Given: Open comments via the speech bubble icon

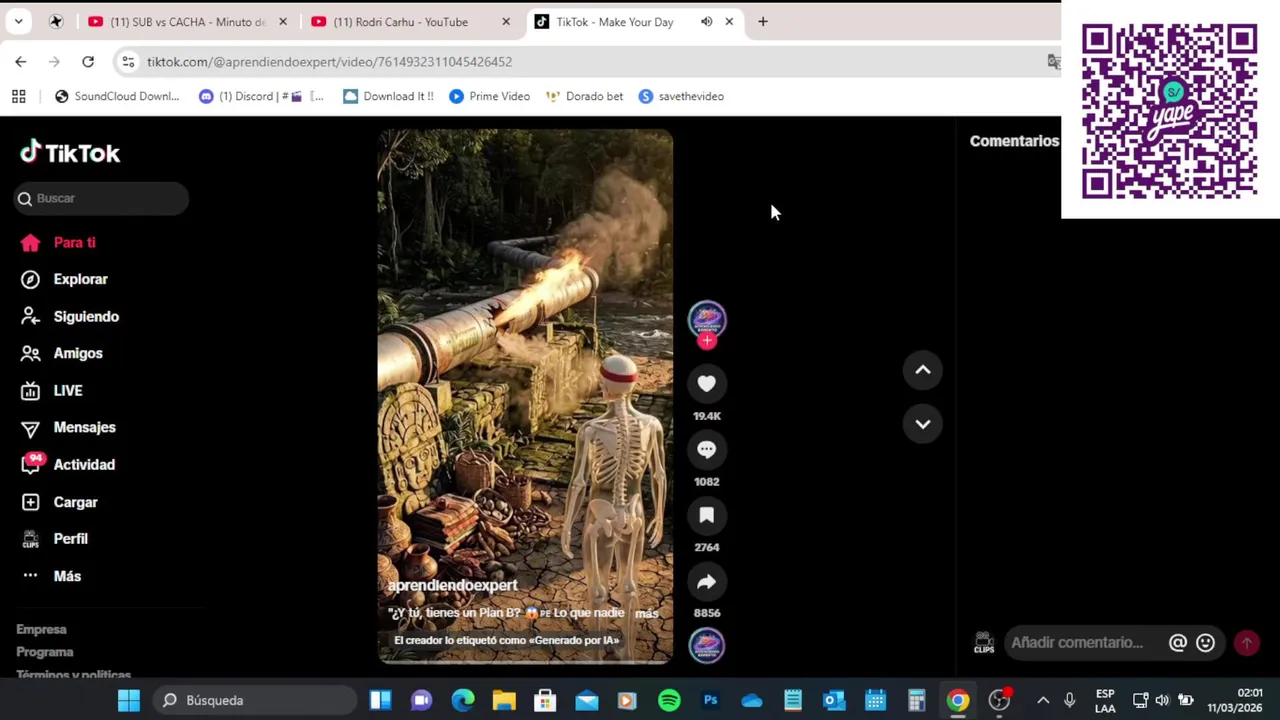Looking at the screenshot, I should pos(706,450).
